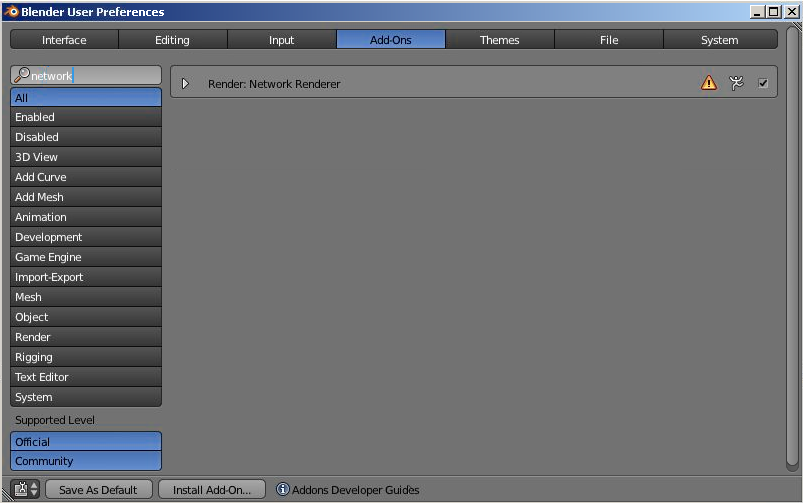Maximize the Blender User Preferences window
Image resolution: width=803 pixels, height=503 pixels.
pyautogui.click(x=774, y=11)
